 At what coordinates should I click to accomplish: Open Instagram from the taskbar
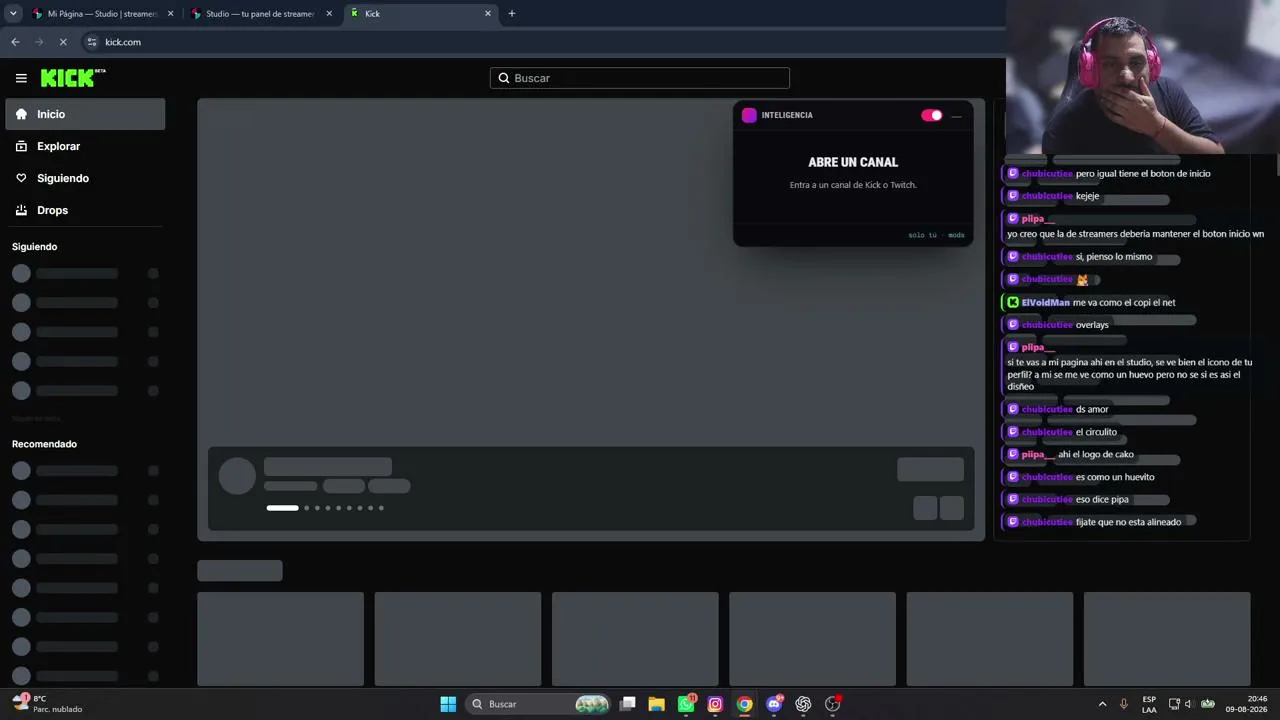pyautogui.click(x=715, y=704)
